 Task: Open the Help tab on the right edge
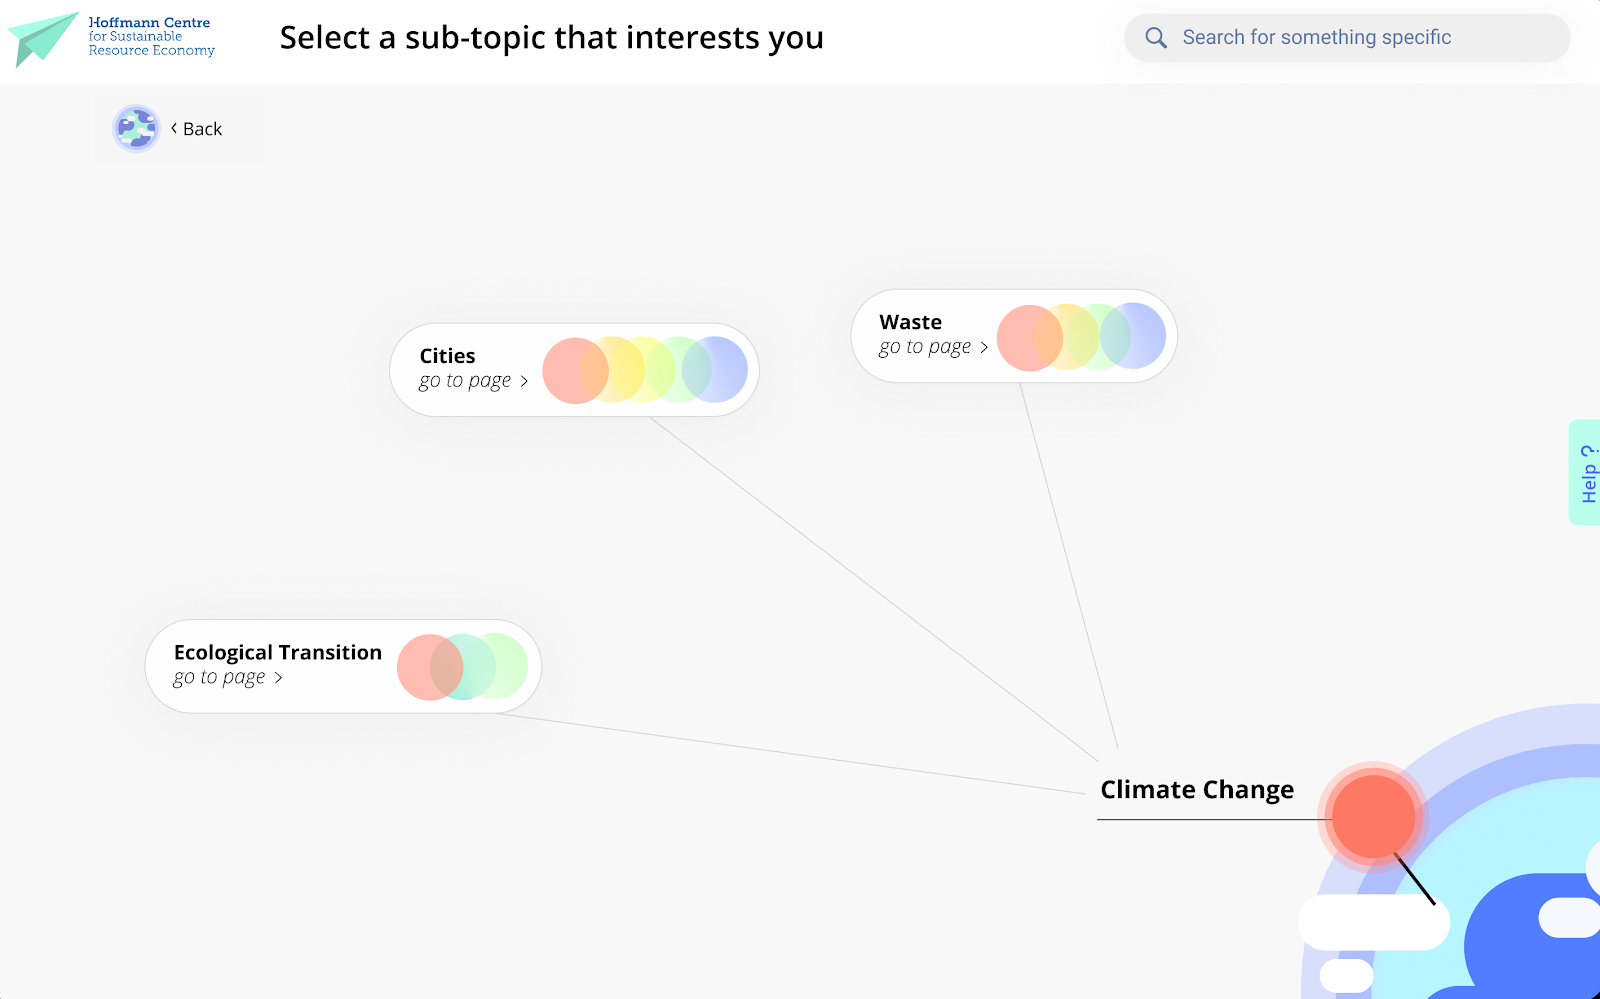point(1586,472)
